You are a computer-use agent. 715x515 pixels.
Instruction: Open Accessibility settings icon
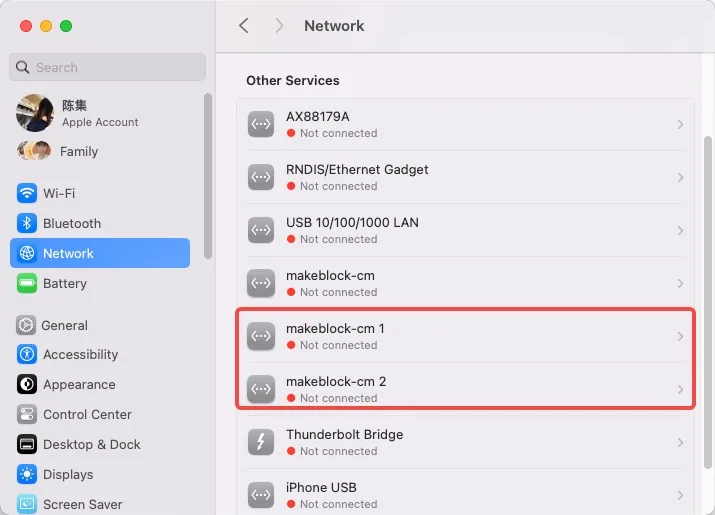click(x=27, y=354)
